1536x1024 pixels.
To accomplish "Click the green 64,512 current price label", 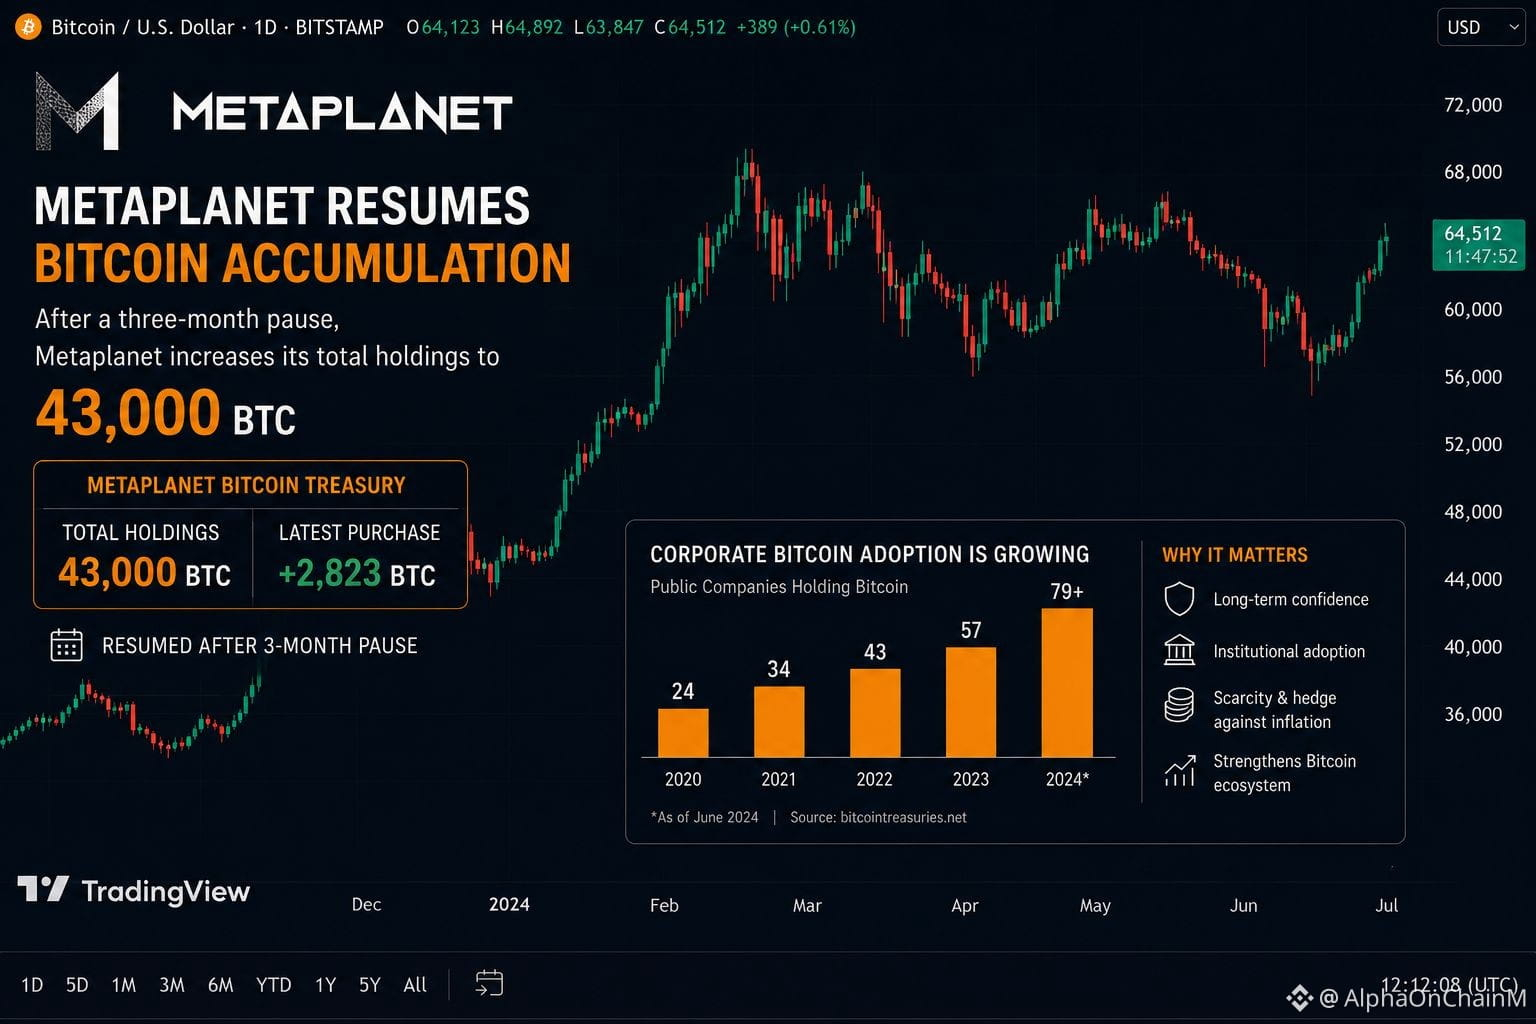I will [1480, 244].
